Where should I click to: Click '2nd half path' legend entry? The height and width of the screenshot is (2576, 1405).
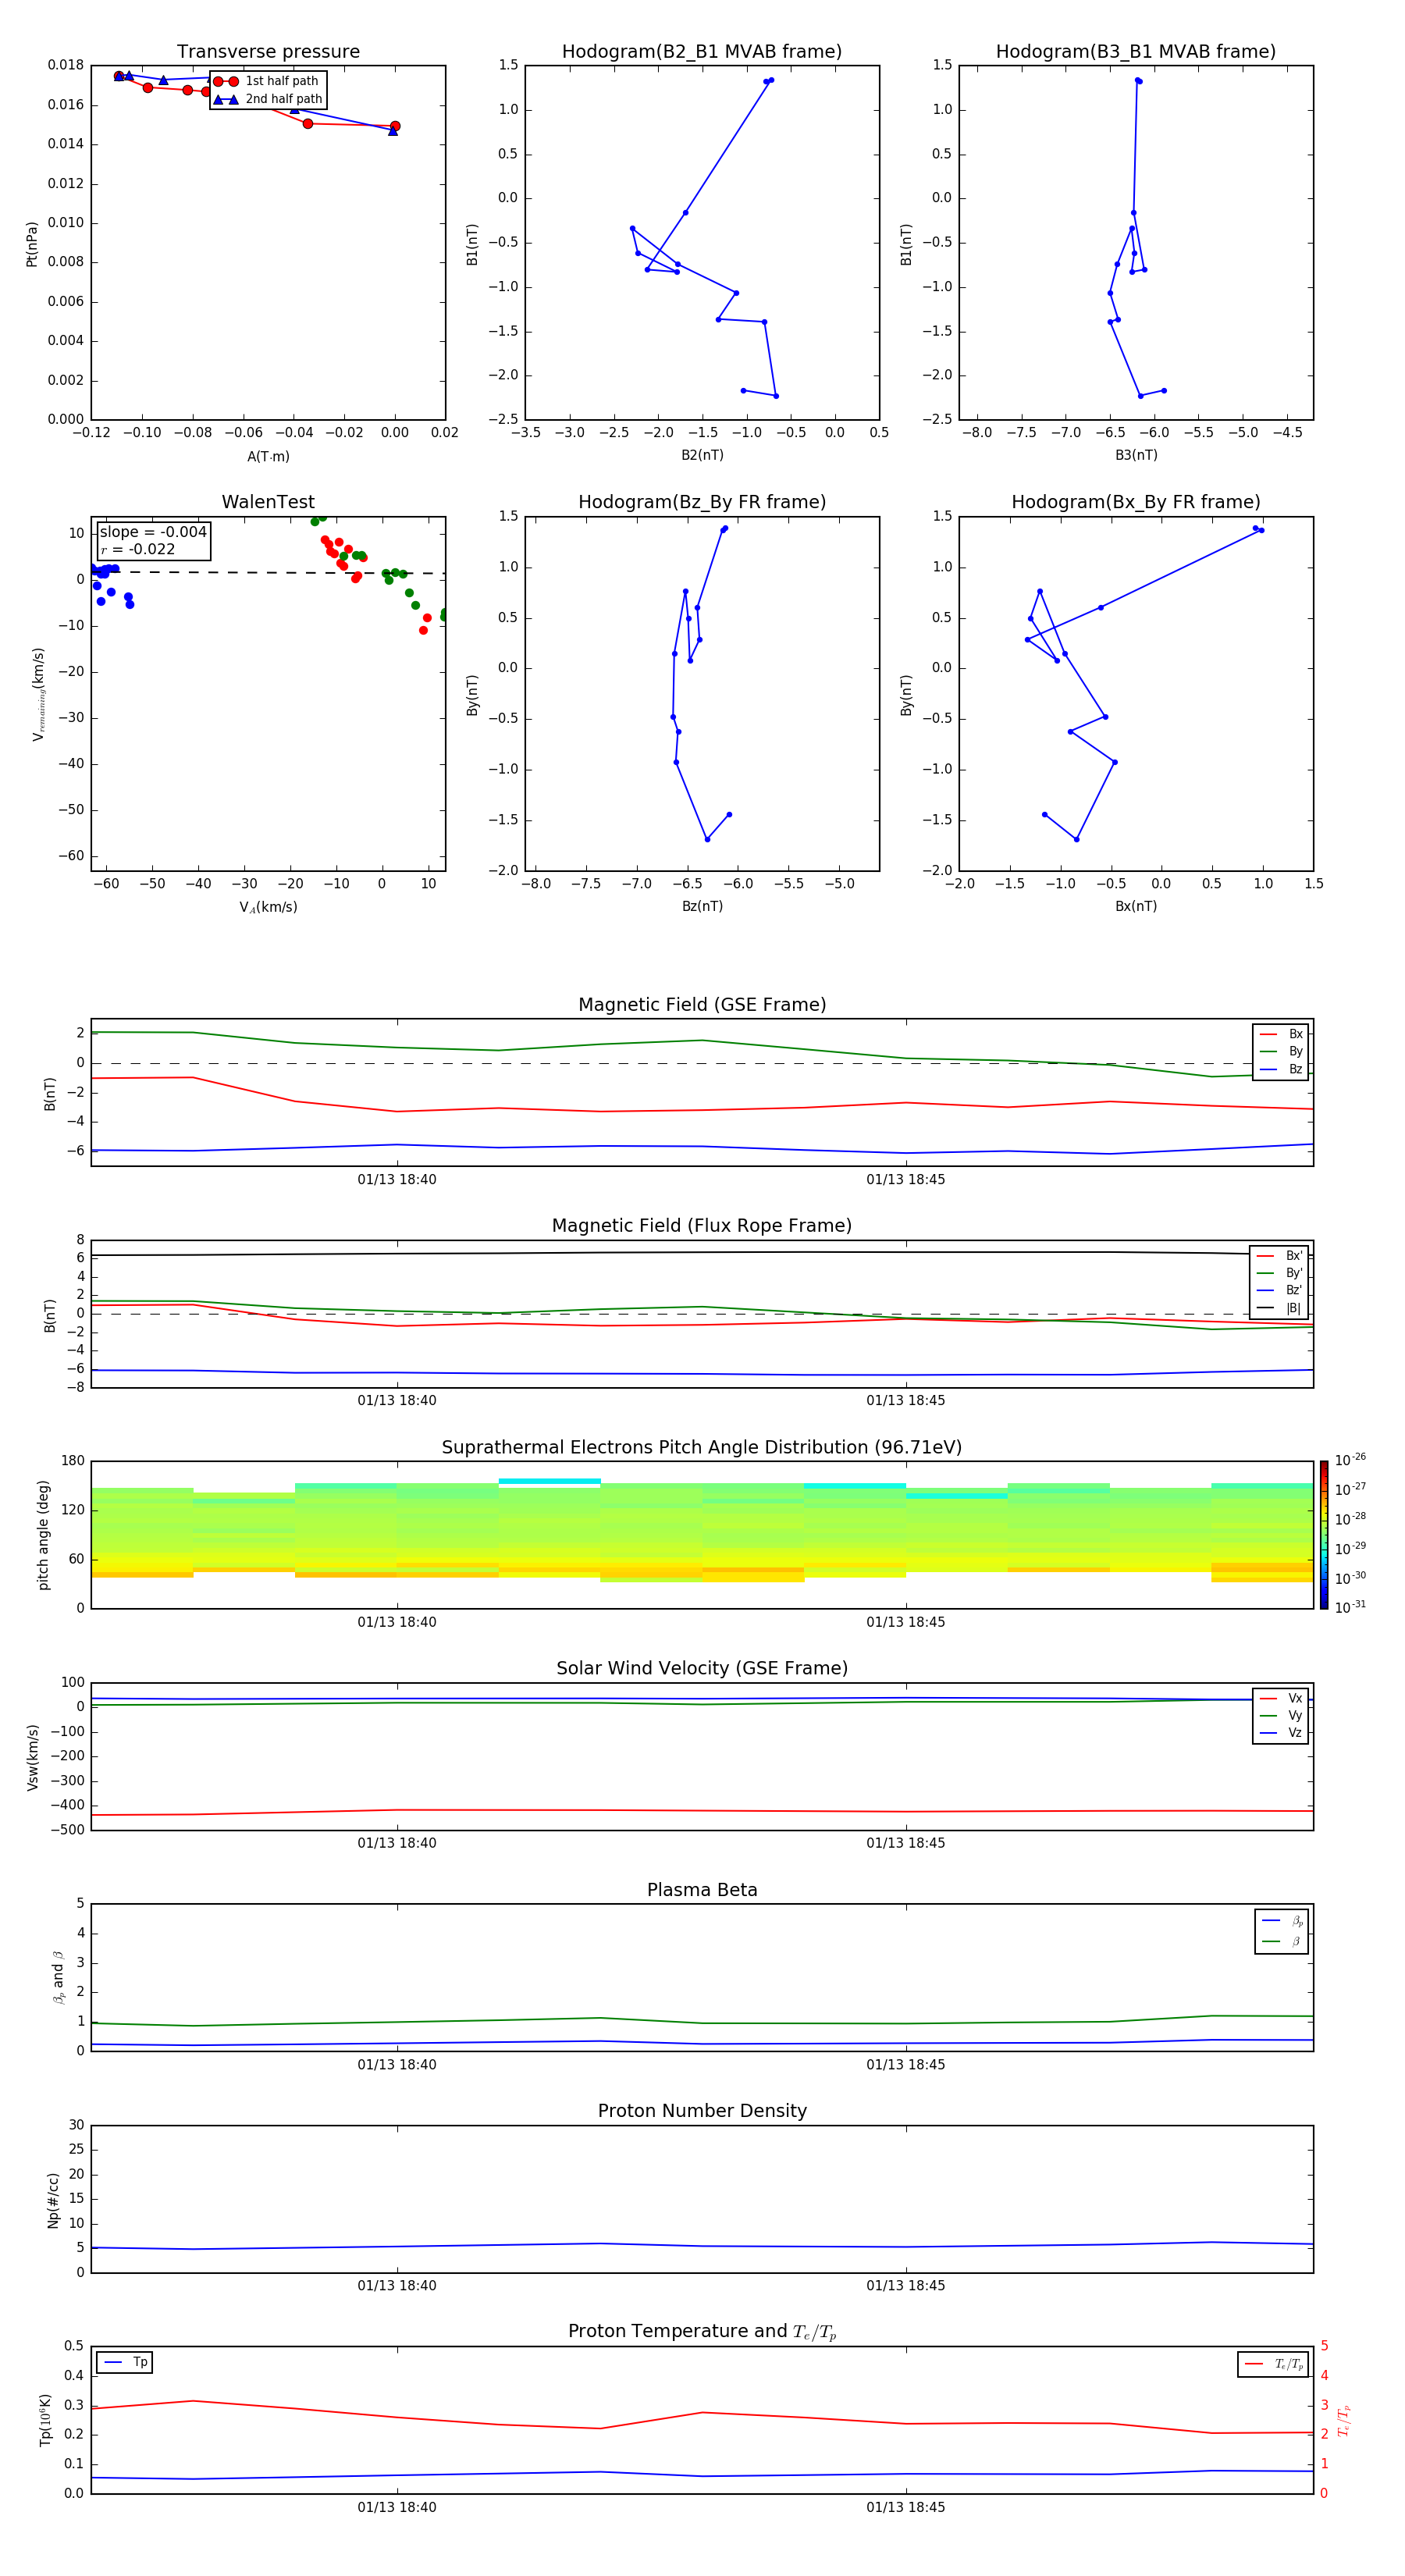coord(268,99)
